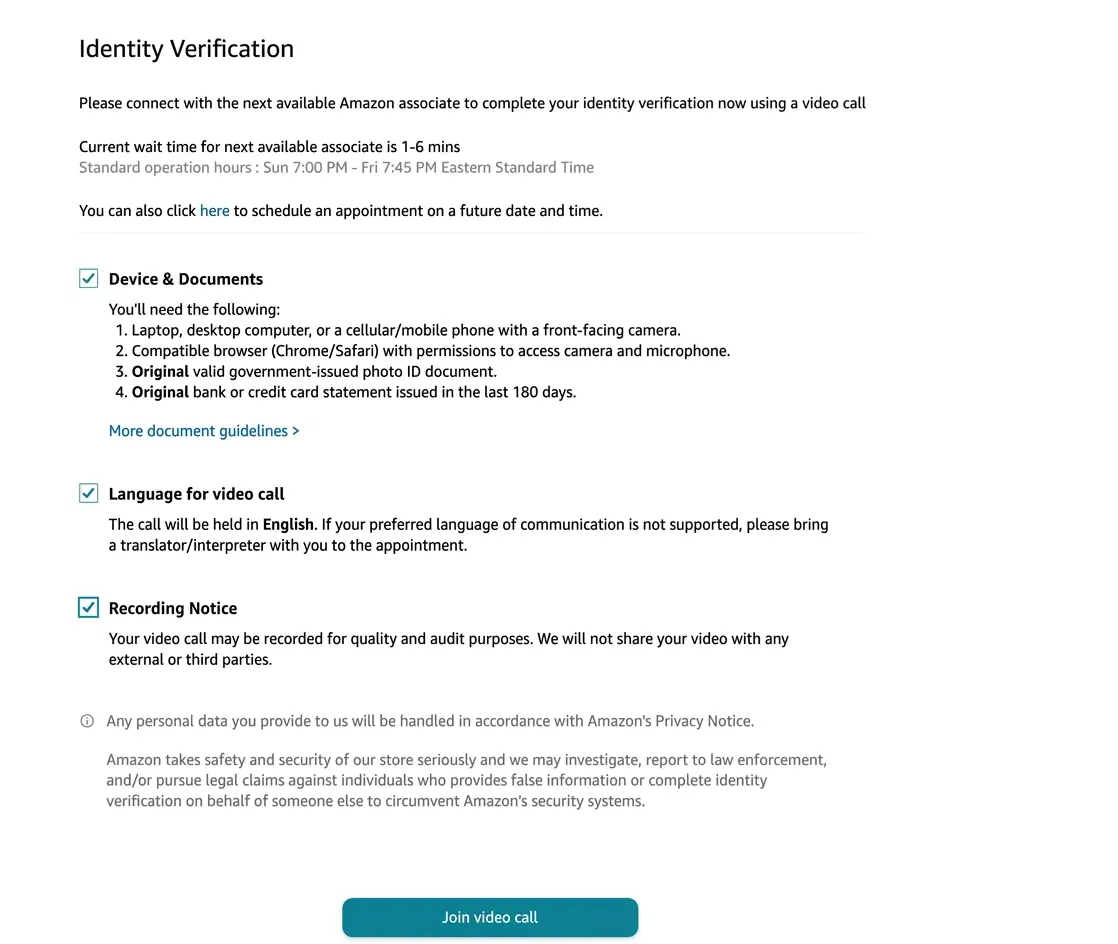Expand the Language for video call section
Screen dimensions: 1118x944
pos(196,493)
